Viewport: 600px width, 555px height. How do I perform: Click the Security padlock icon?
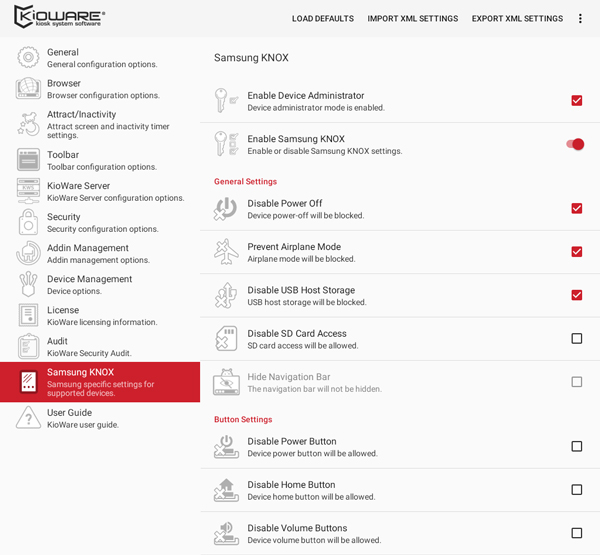click(28, 222)
